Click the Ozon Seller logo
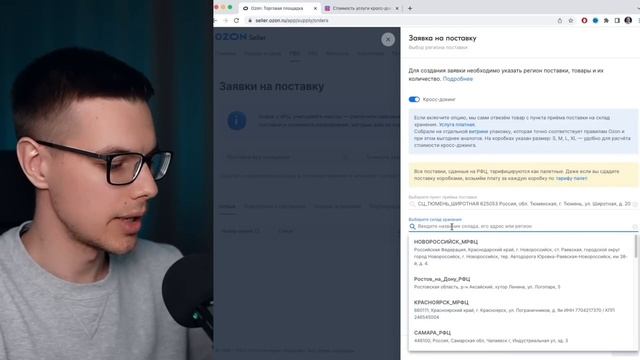This screenshot has height=360, width=640. (240, 37)
